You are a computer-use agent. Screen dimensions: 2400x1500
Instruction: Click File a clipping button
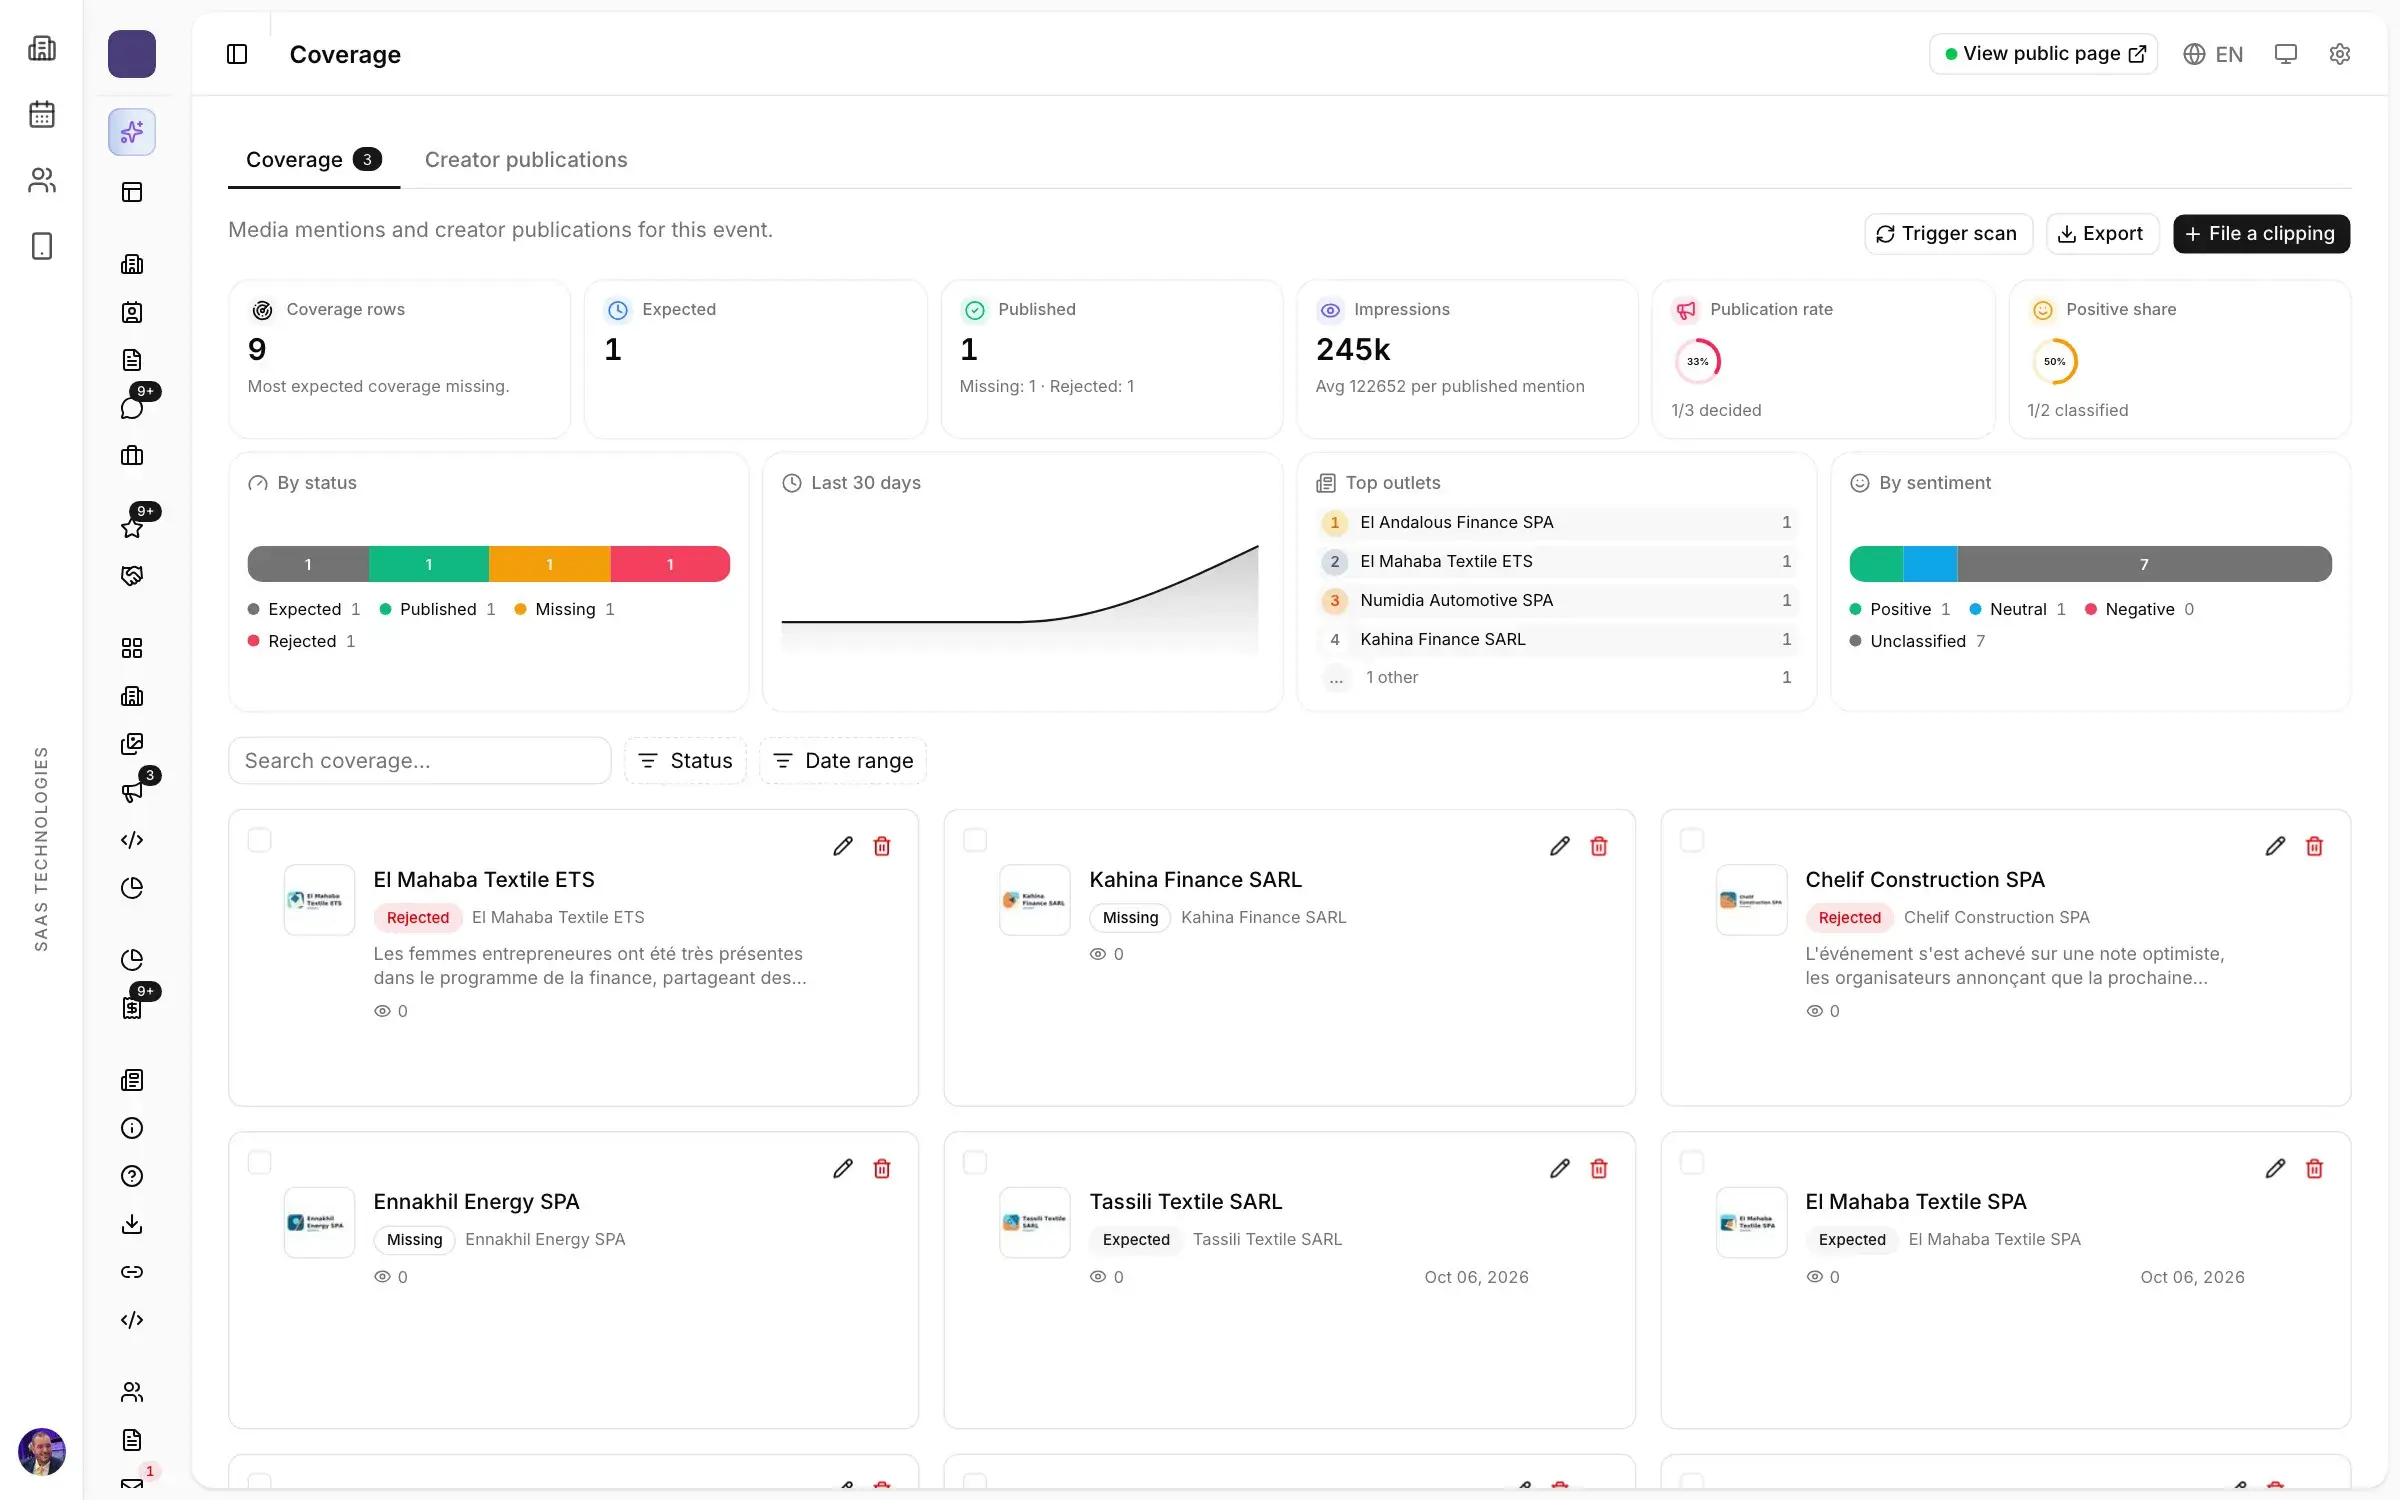click(x=2261, y=234)
